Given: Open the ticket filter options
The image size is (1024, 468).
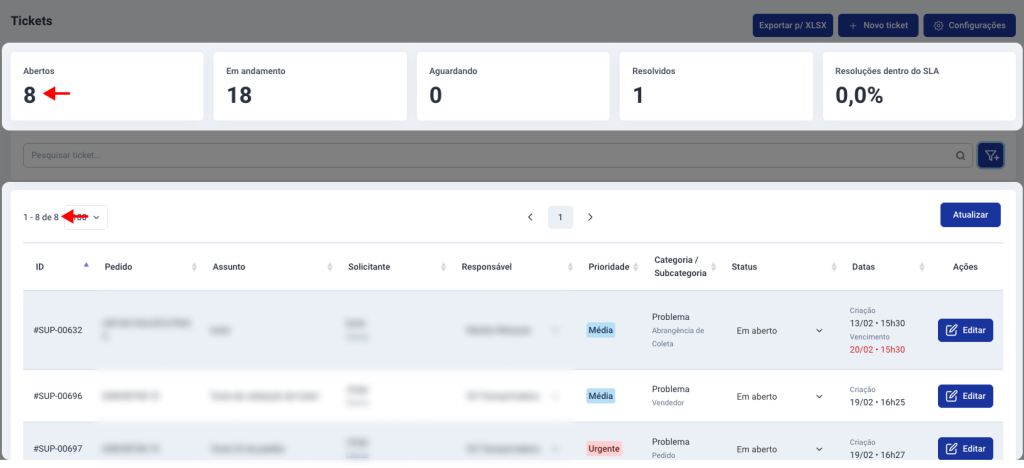Looking at the screenshot, I should [x=991, y=155].
